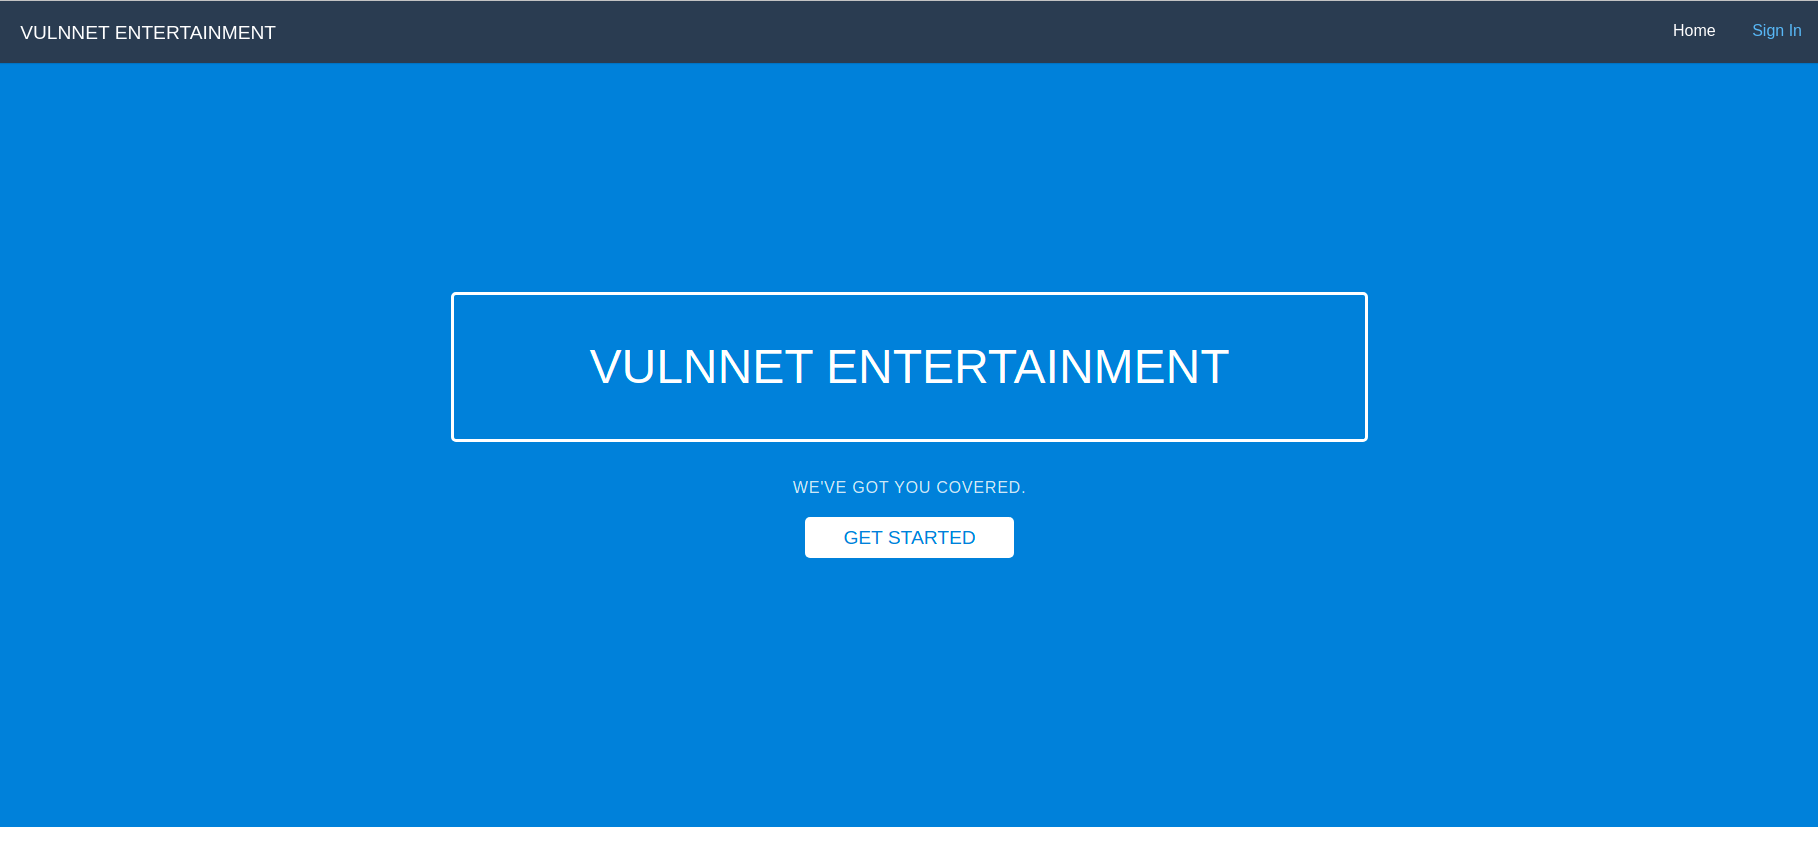Open the Sign In link
Screen dimensions: 1818x845
click(1776, 31)
